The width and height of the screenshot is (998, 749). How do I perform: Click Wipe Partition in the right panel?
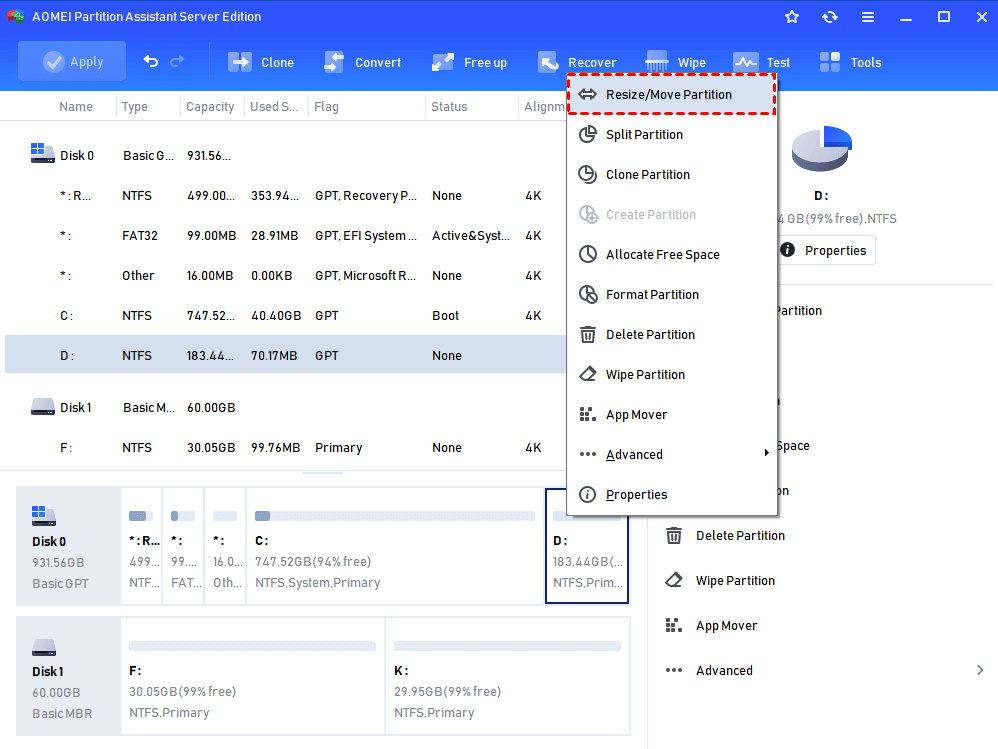click(x=735, y=580)
